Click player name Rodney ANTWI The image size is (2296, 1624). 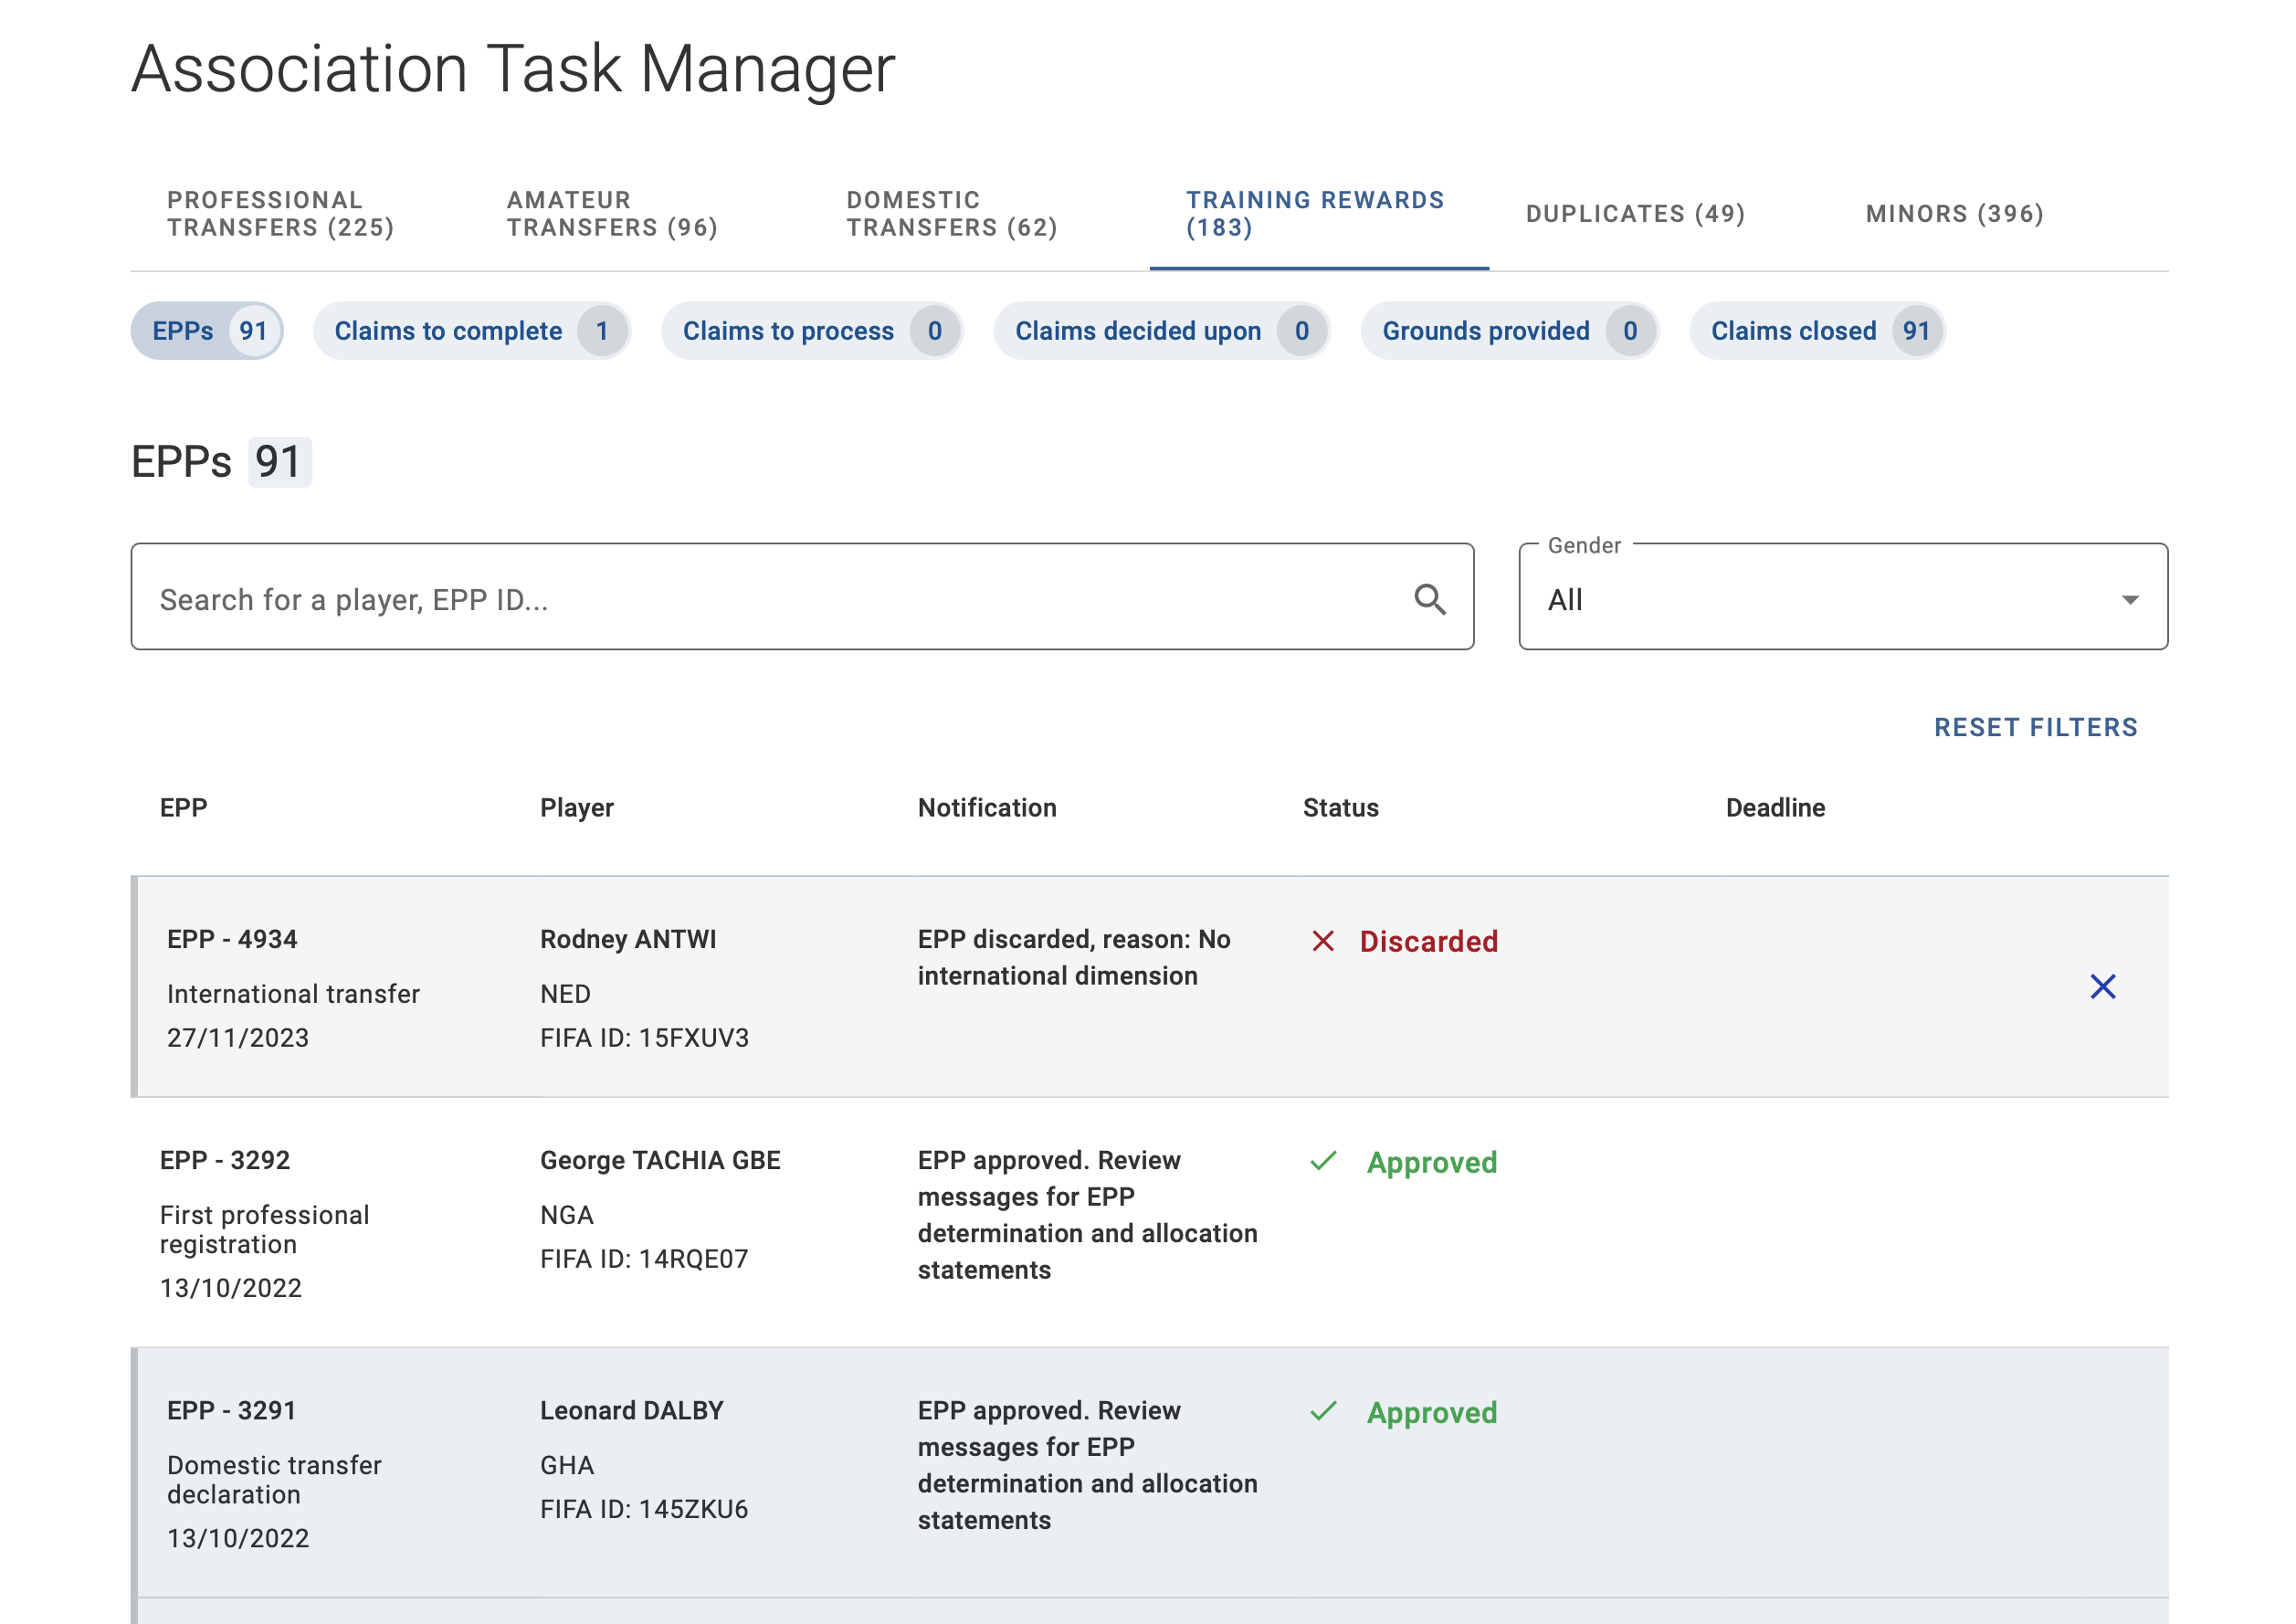[628, 940]
